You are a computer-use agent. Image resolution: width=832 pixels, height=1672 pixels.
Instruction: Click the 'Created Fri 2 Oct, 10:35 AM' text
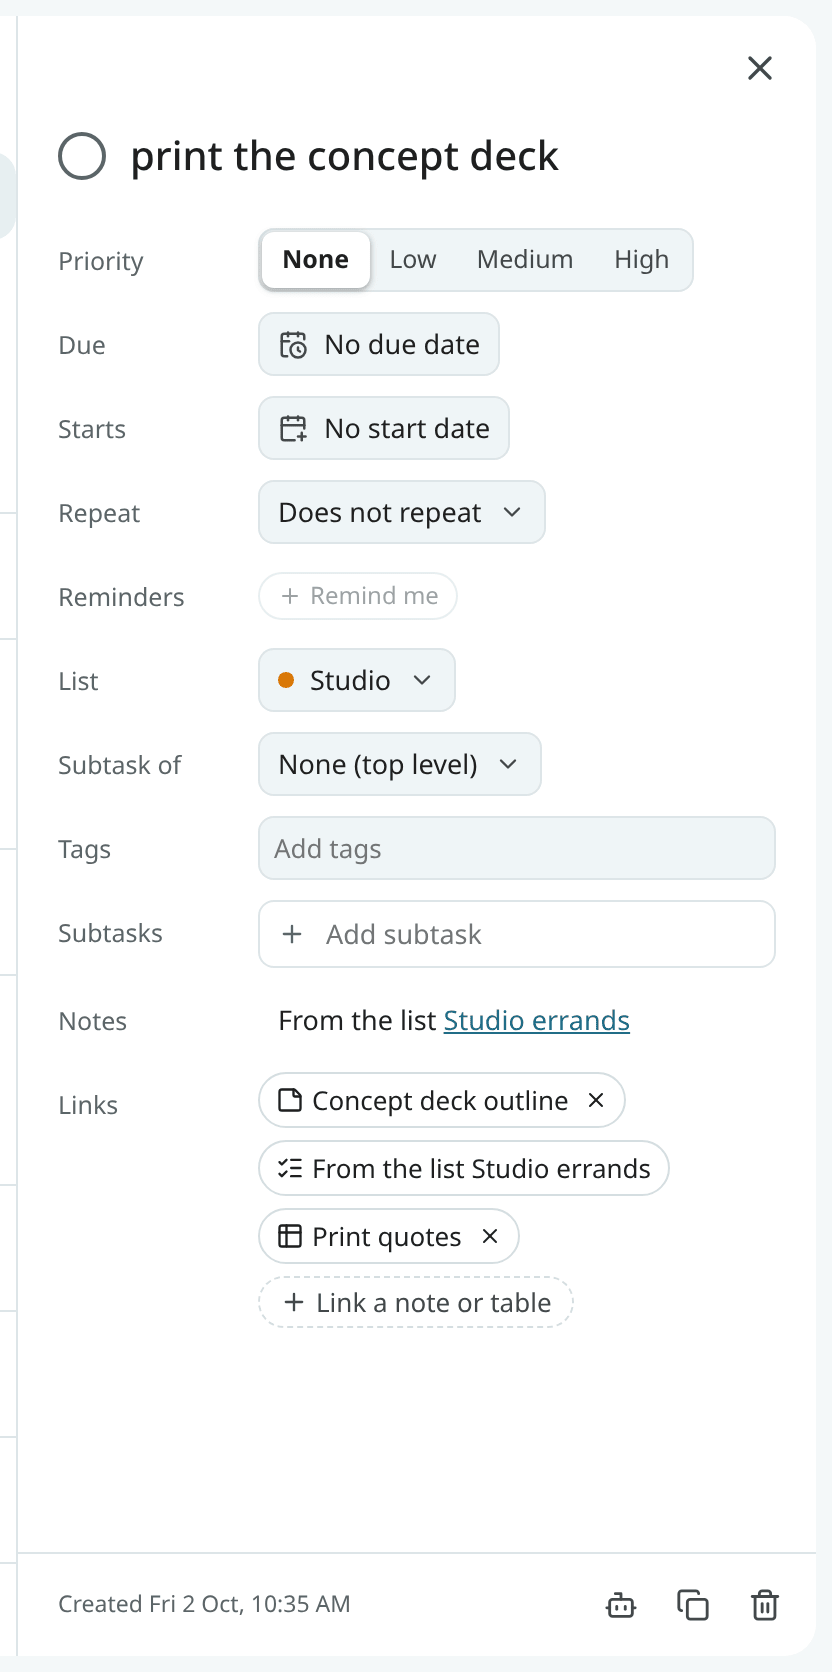pyautogui.click(x=204, y=1604)
